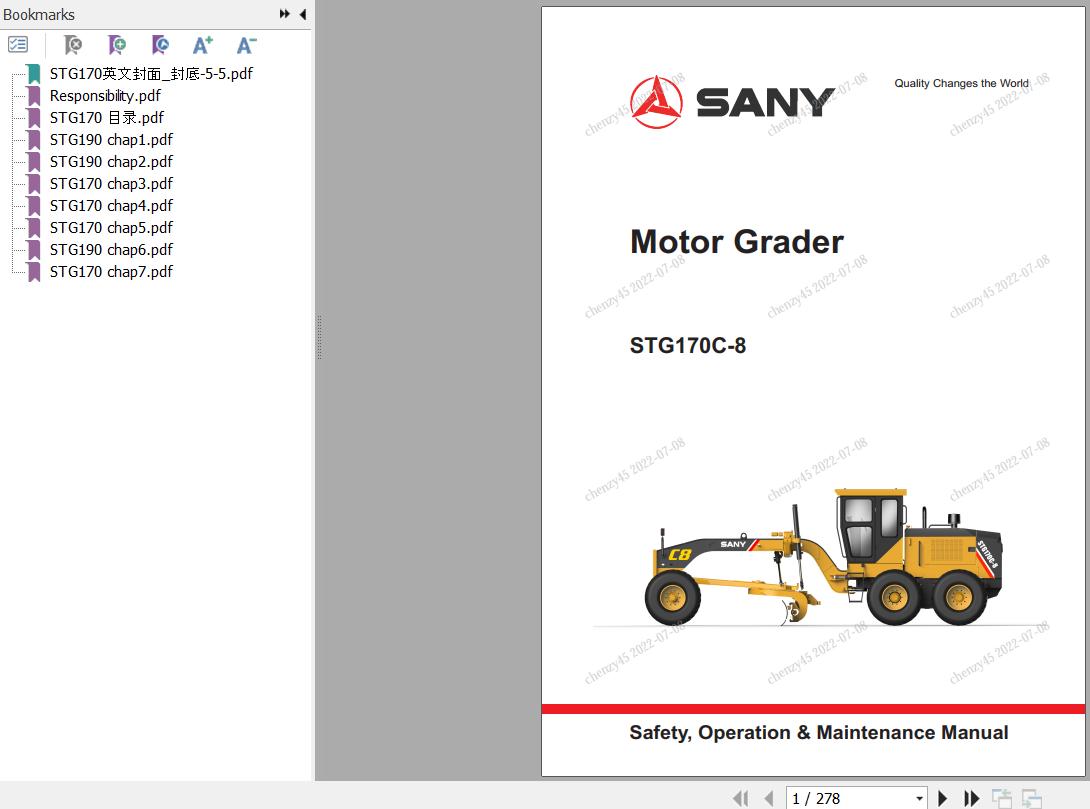Click the motor grader image
1090x809 pixels.
click(x=824, y=555)
